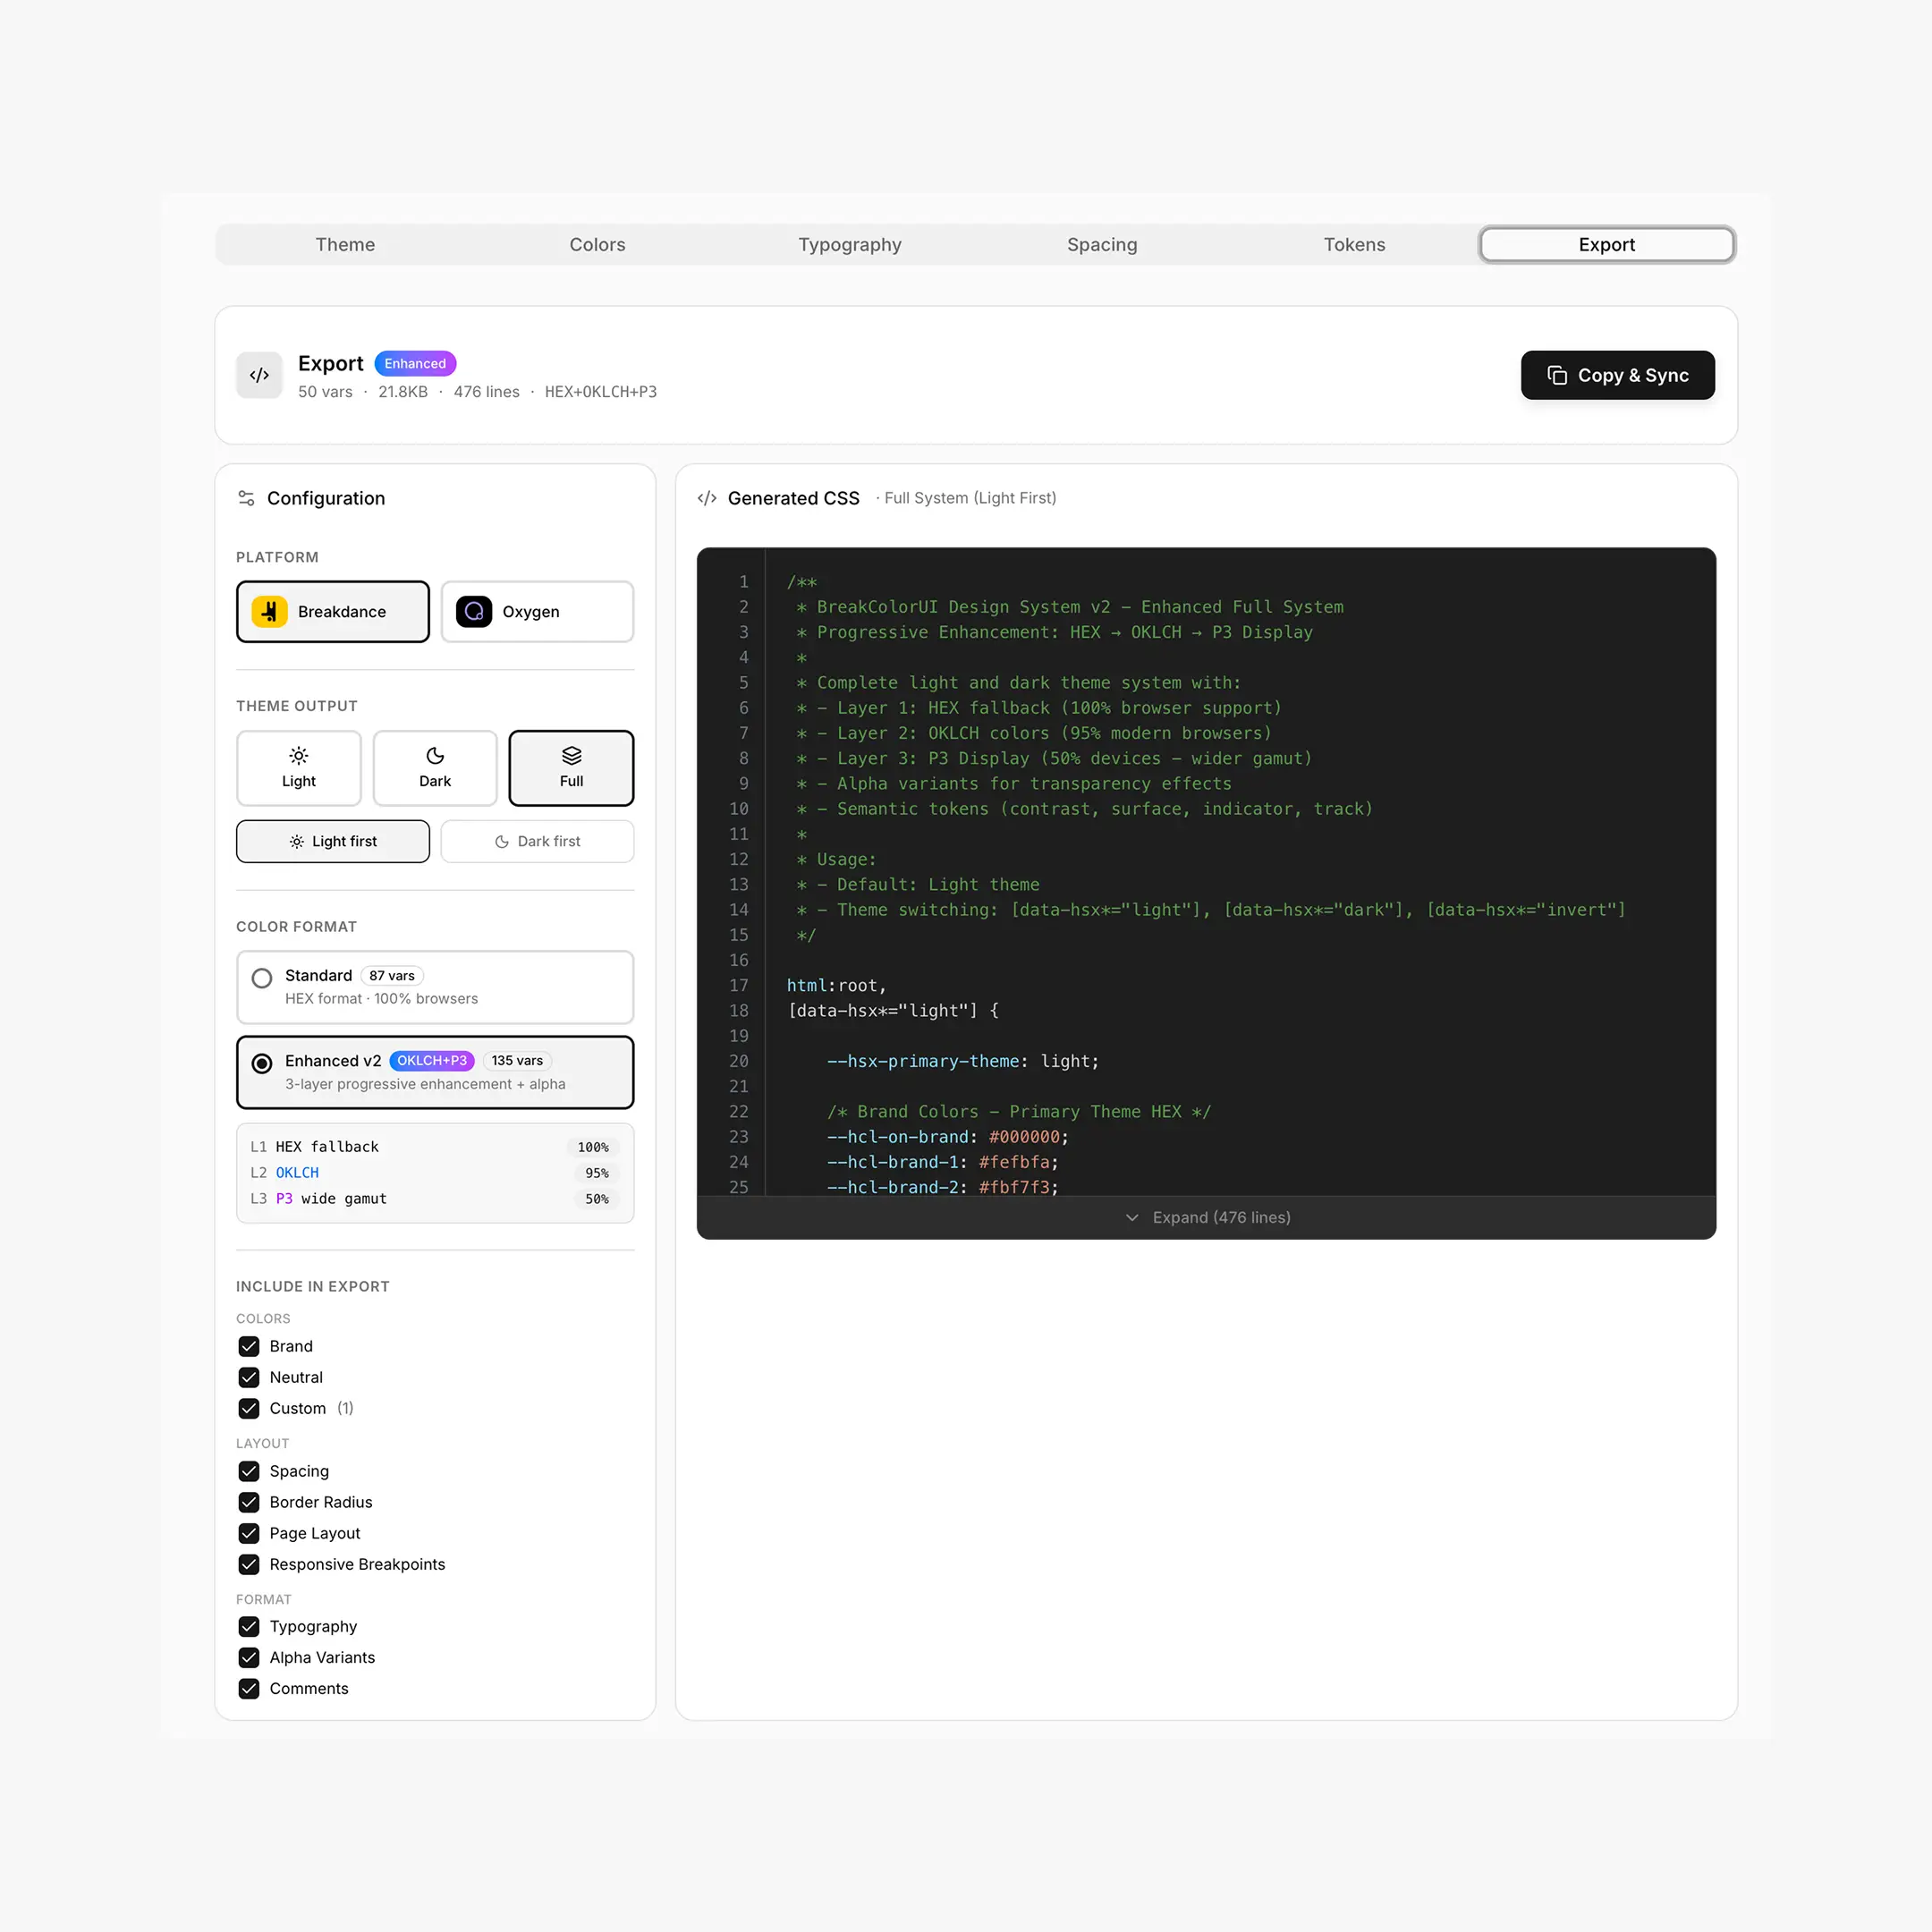Select the Spacing tab
The height and width of the screenshot is (1932, 1932).
[1102, 245]
